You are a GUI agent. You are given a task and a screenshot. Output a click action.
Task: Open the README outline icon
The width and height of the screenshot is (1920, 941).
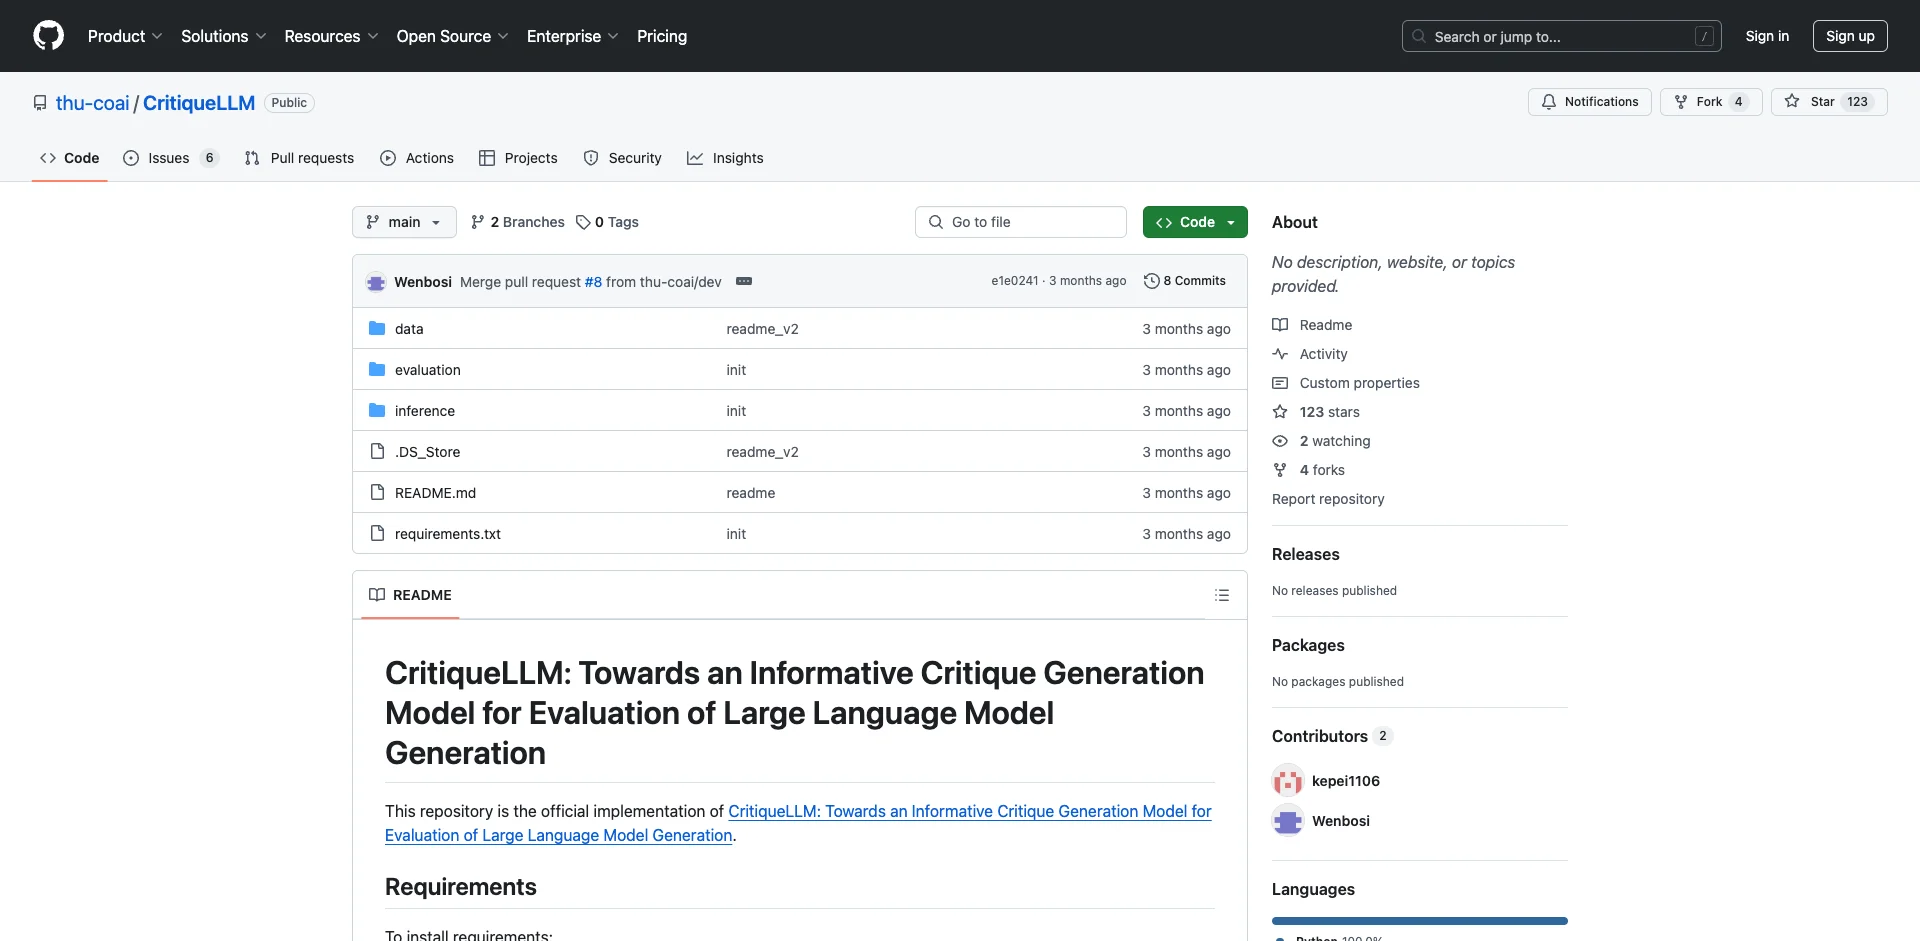click(1221, 595)
